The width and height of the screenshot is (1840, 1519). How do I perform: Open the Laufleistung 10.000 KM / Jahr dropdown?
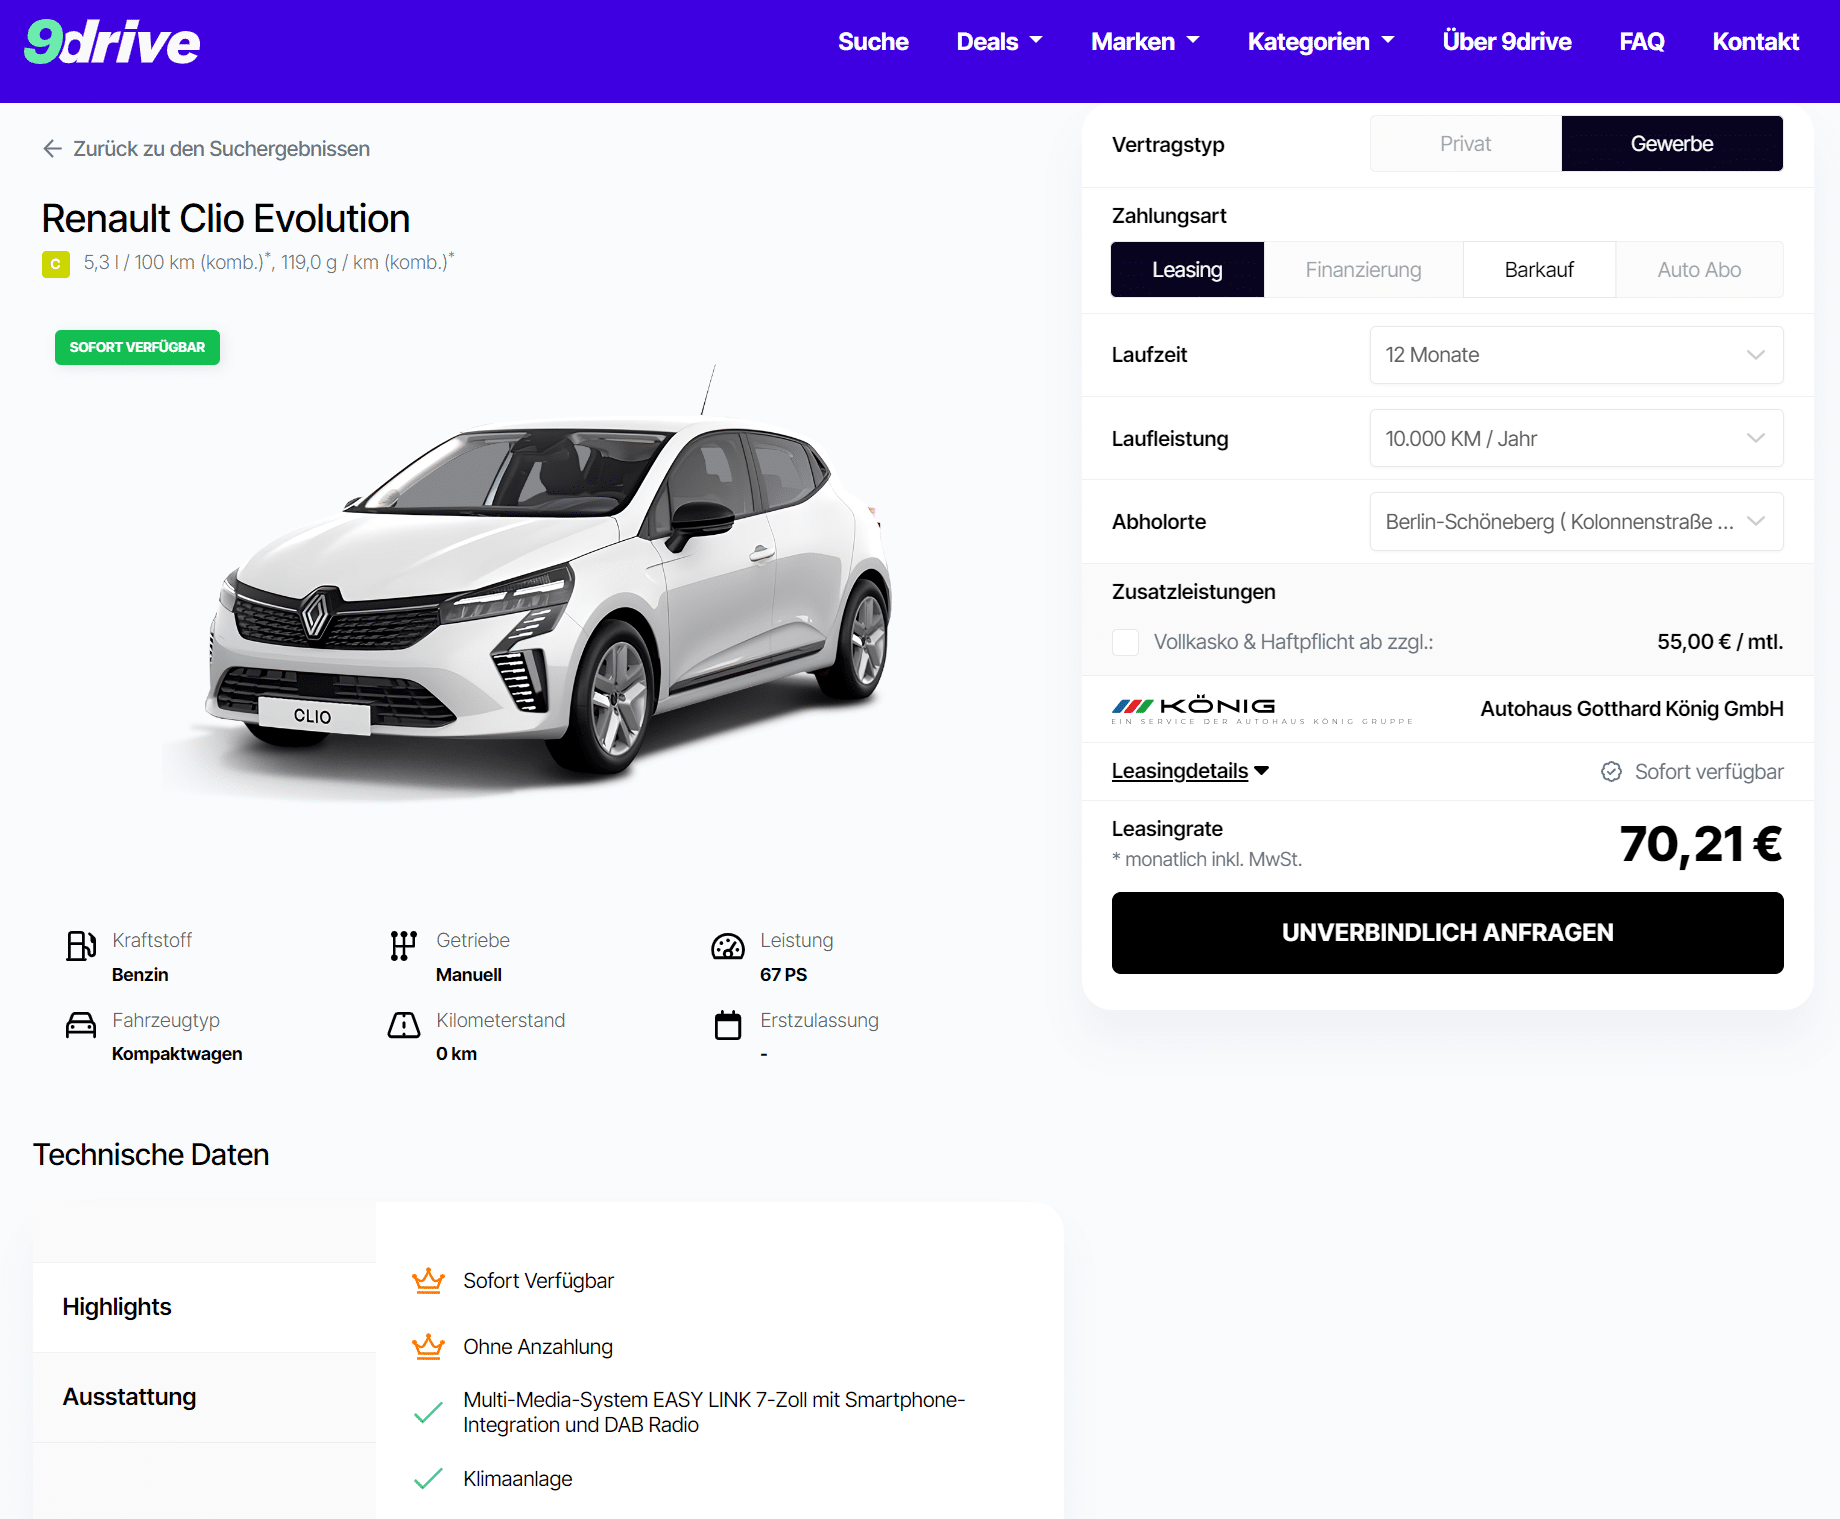[x=1576, y=439]
